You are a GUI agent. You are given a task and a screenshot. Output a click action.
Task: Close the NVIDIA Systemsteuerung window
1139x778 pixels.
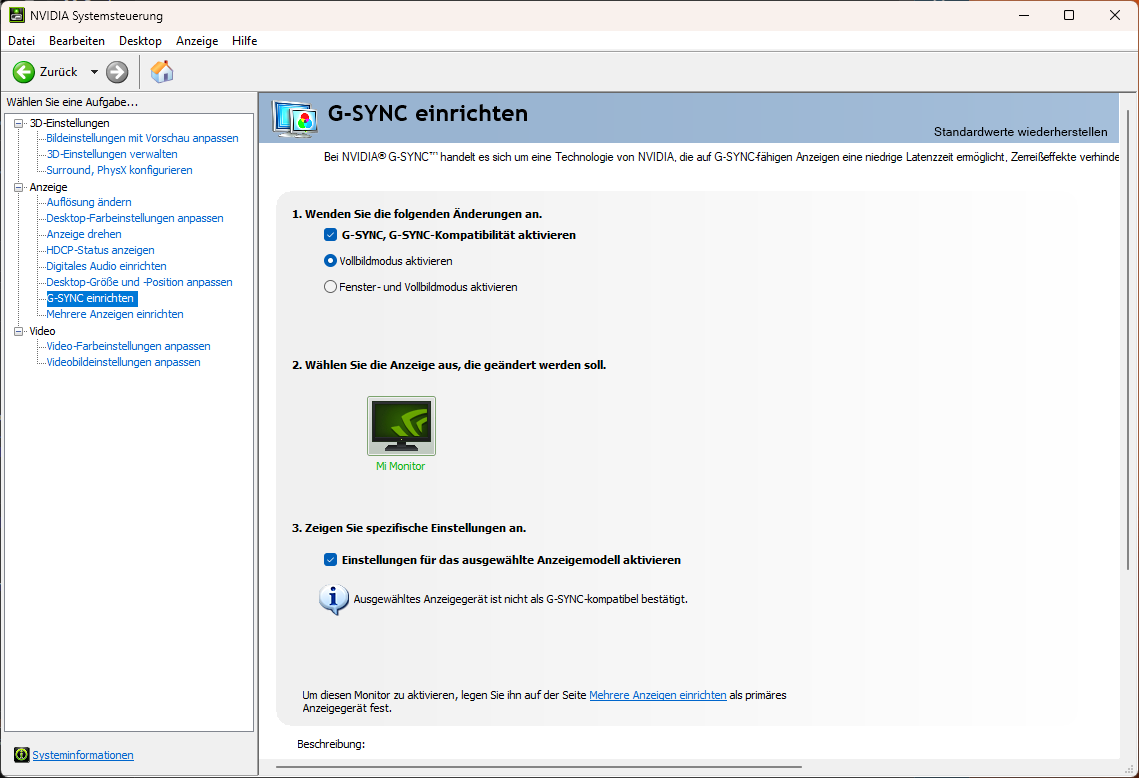coord(1114,15)
